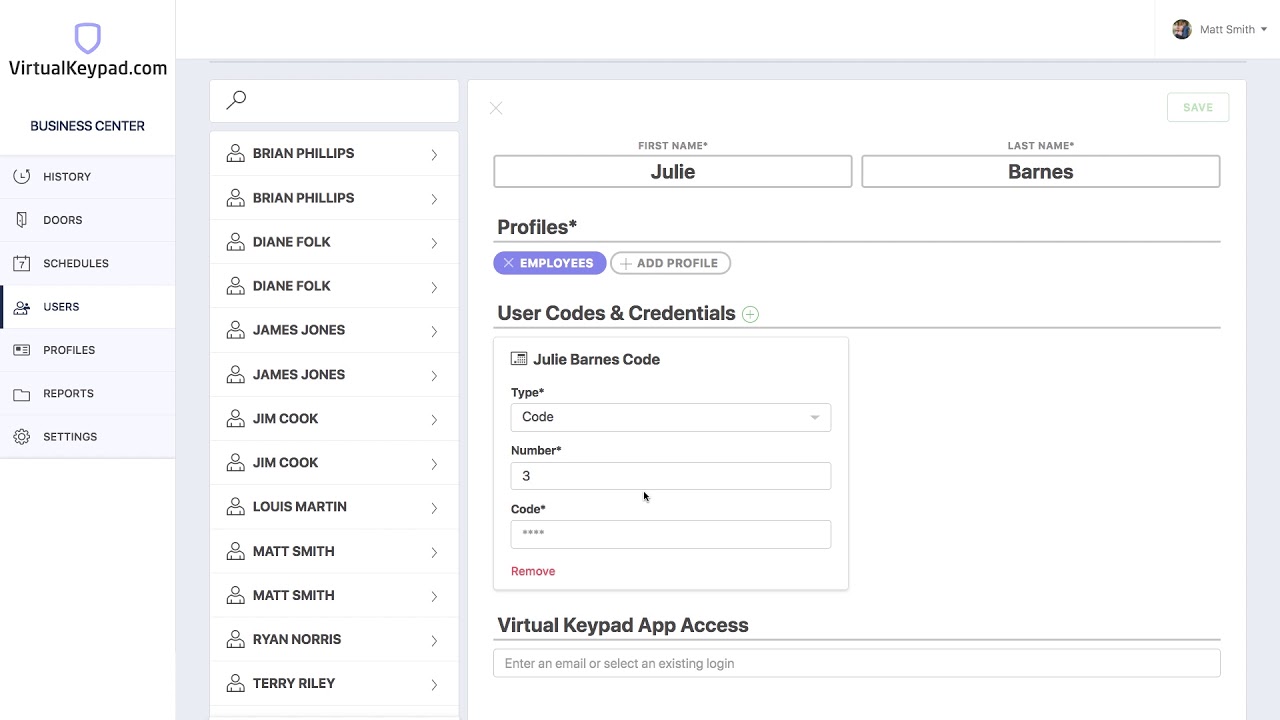The height and width of the screenshot is (720, 1280).
Task: Expand the Matt Smith account menu
Action: [1263, 30]
